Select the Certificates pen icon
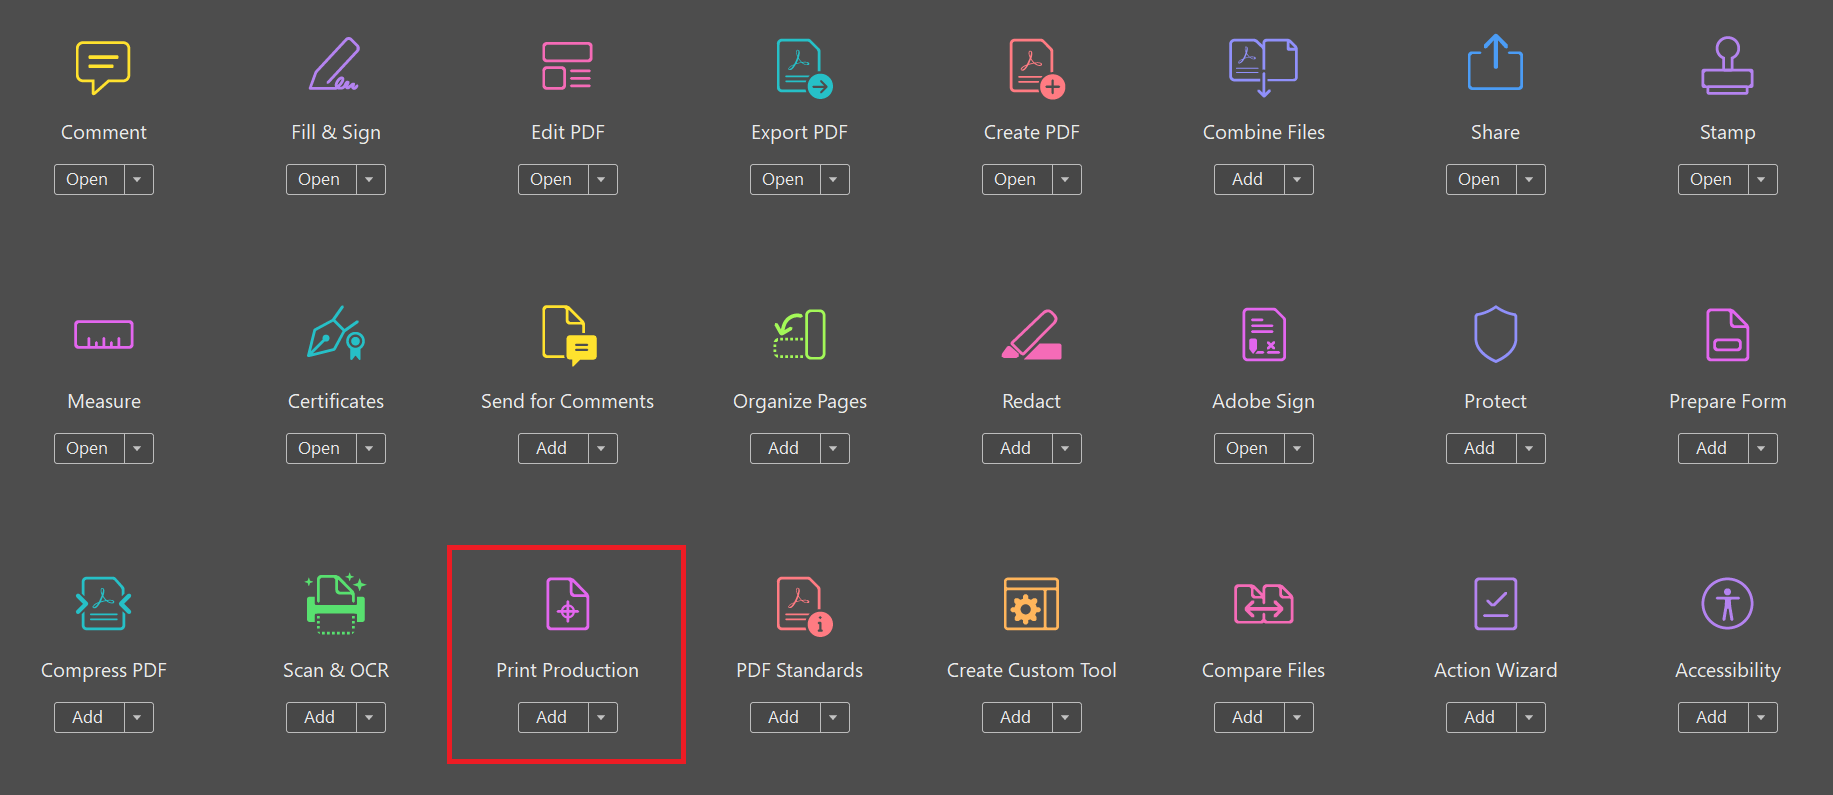1833x795 pixels. coord(336,333)
